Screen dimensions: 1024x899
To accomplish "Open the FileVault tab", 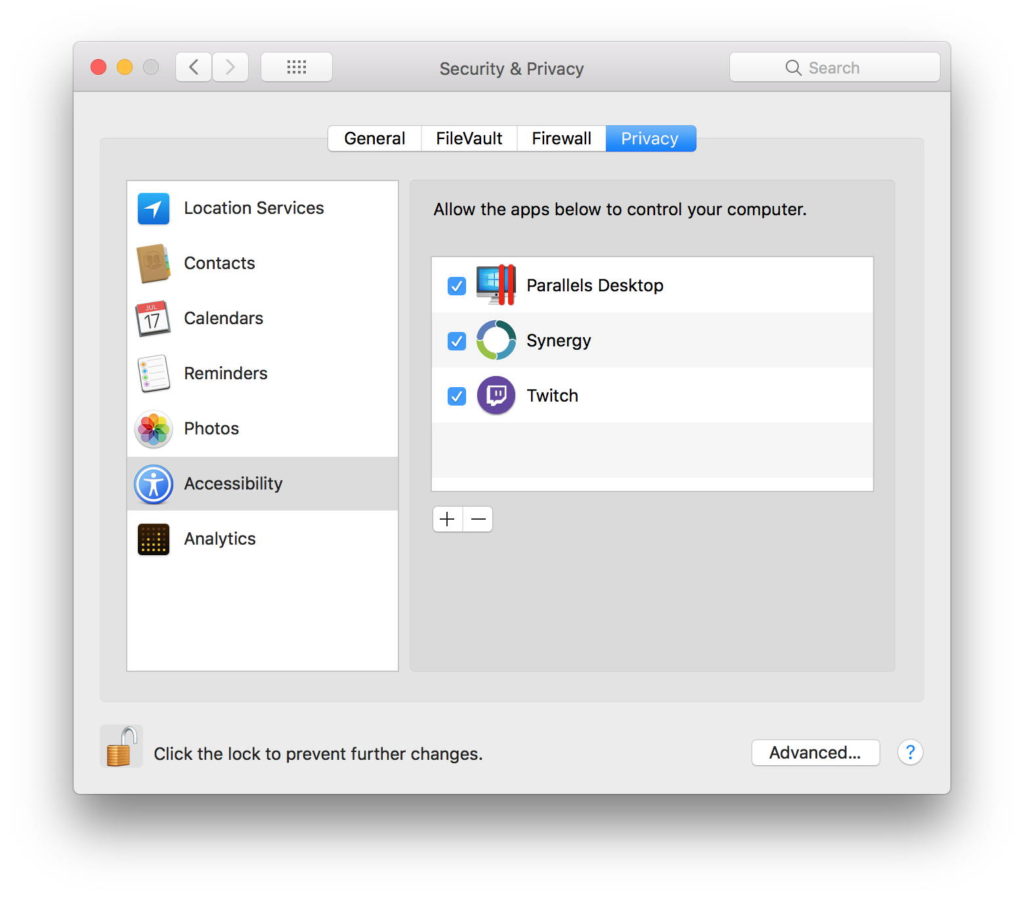I will click(x=469, y=139).
